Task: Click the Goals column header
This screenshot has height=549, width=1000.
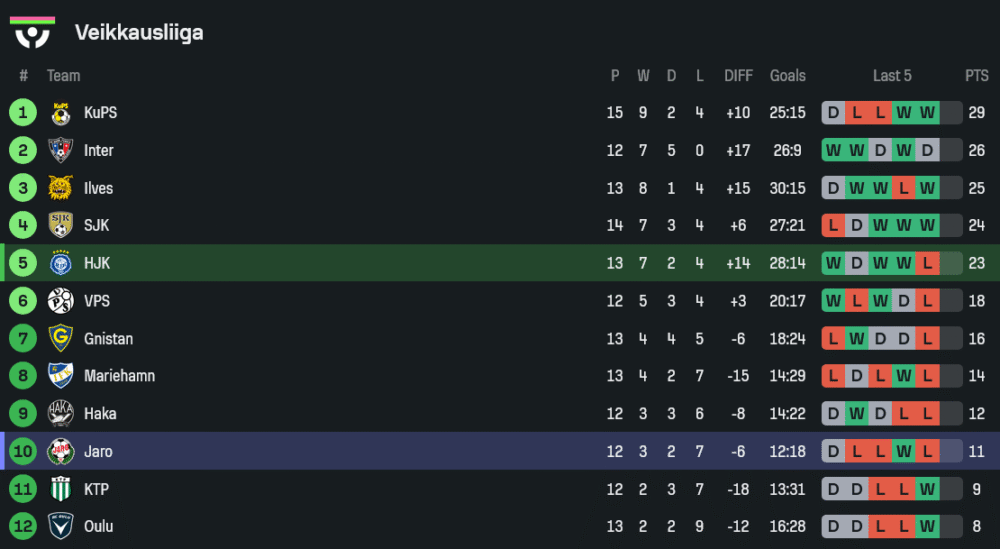Action: [x=787, y=76]
